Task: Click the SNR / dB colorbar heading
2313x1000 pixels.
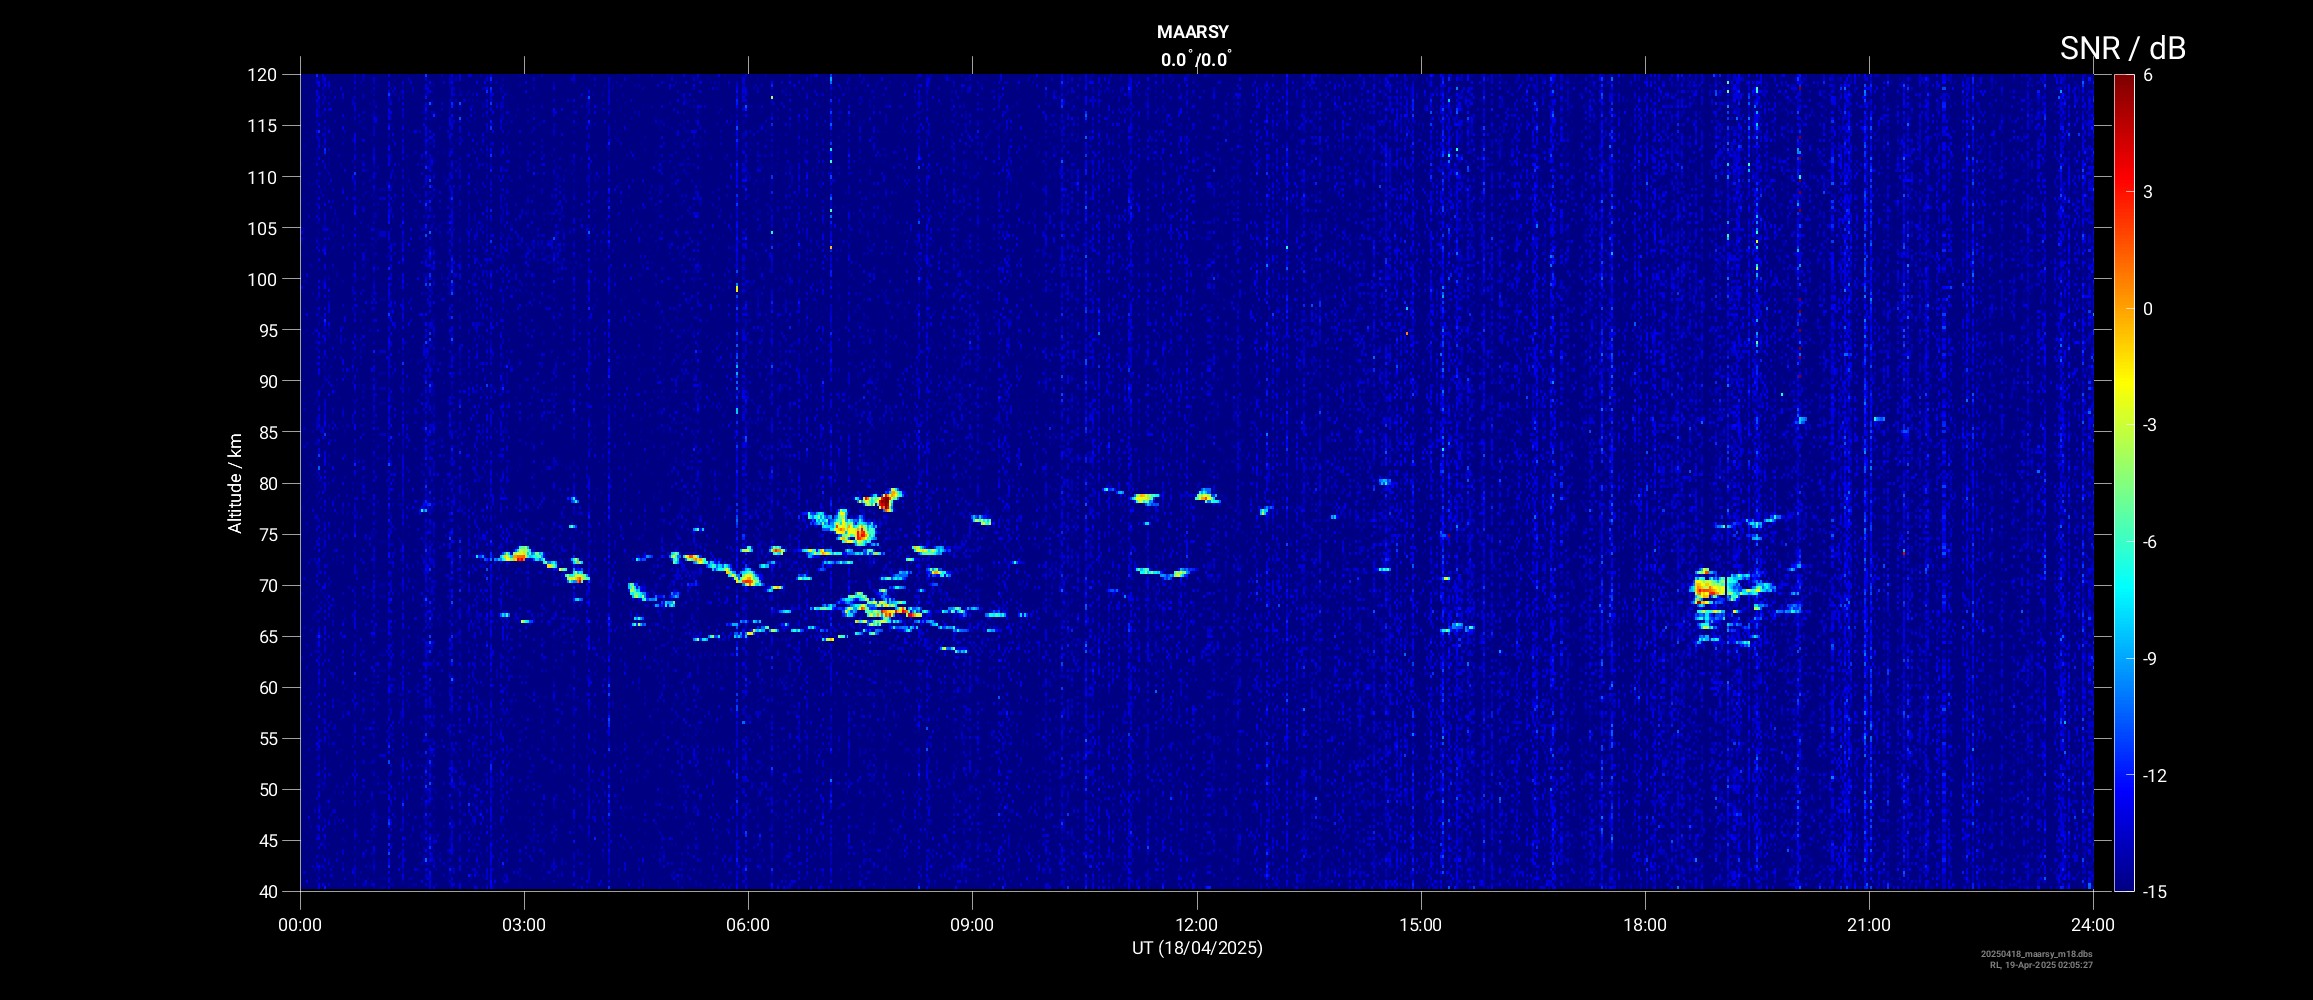Action: tap(2122, 48)
